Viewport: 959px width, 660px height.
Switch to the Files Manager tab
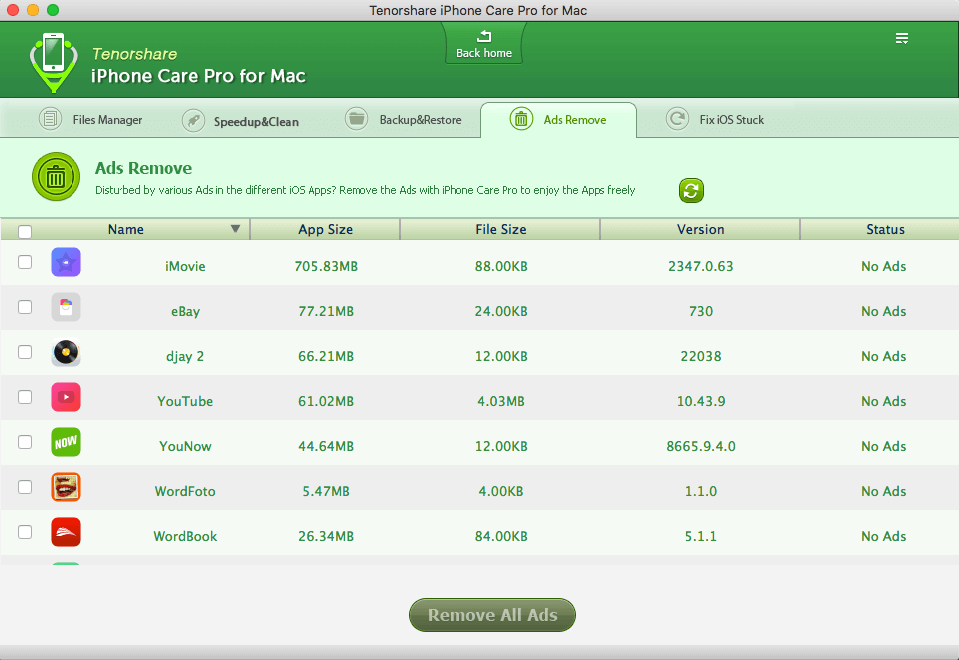(x=91, y=119)
